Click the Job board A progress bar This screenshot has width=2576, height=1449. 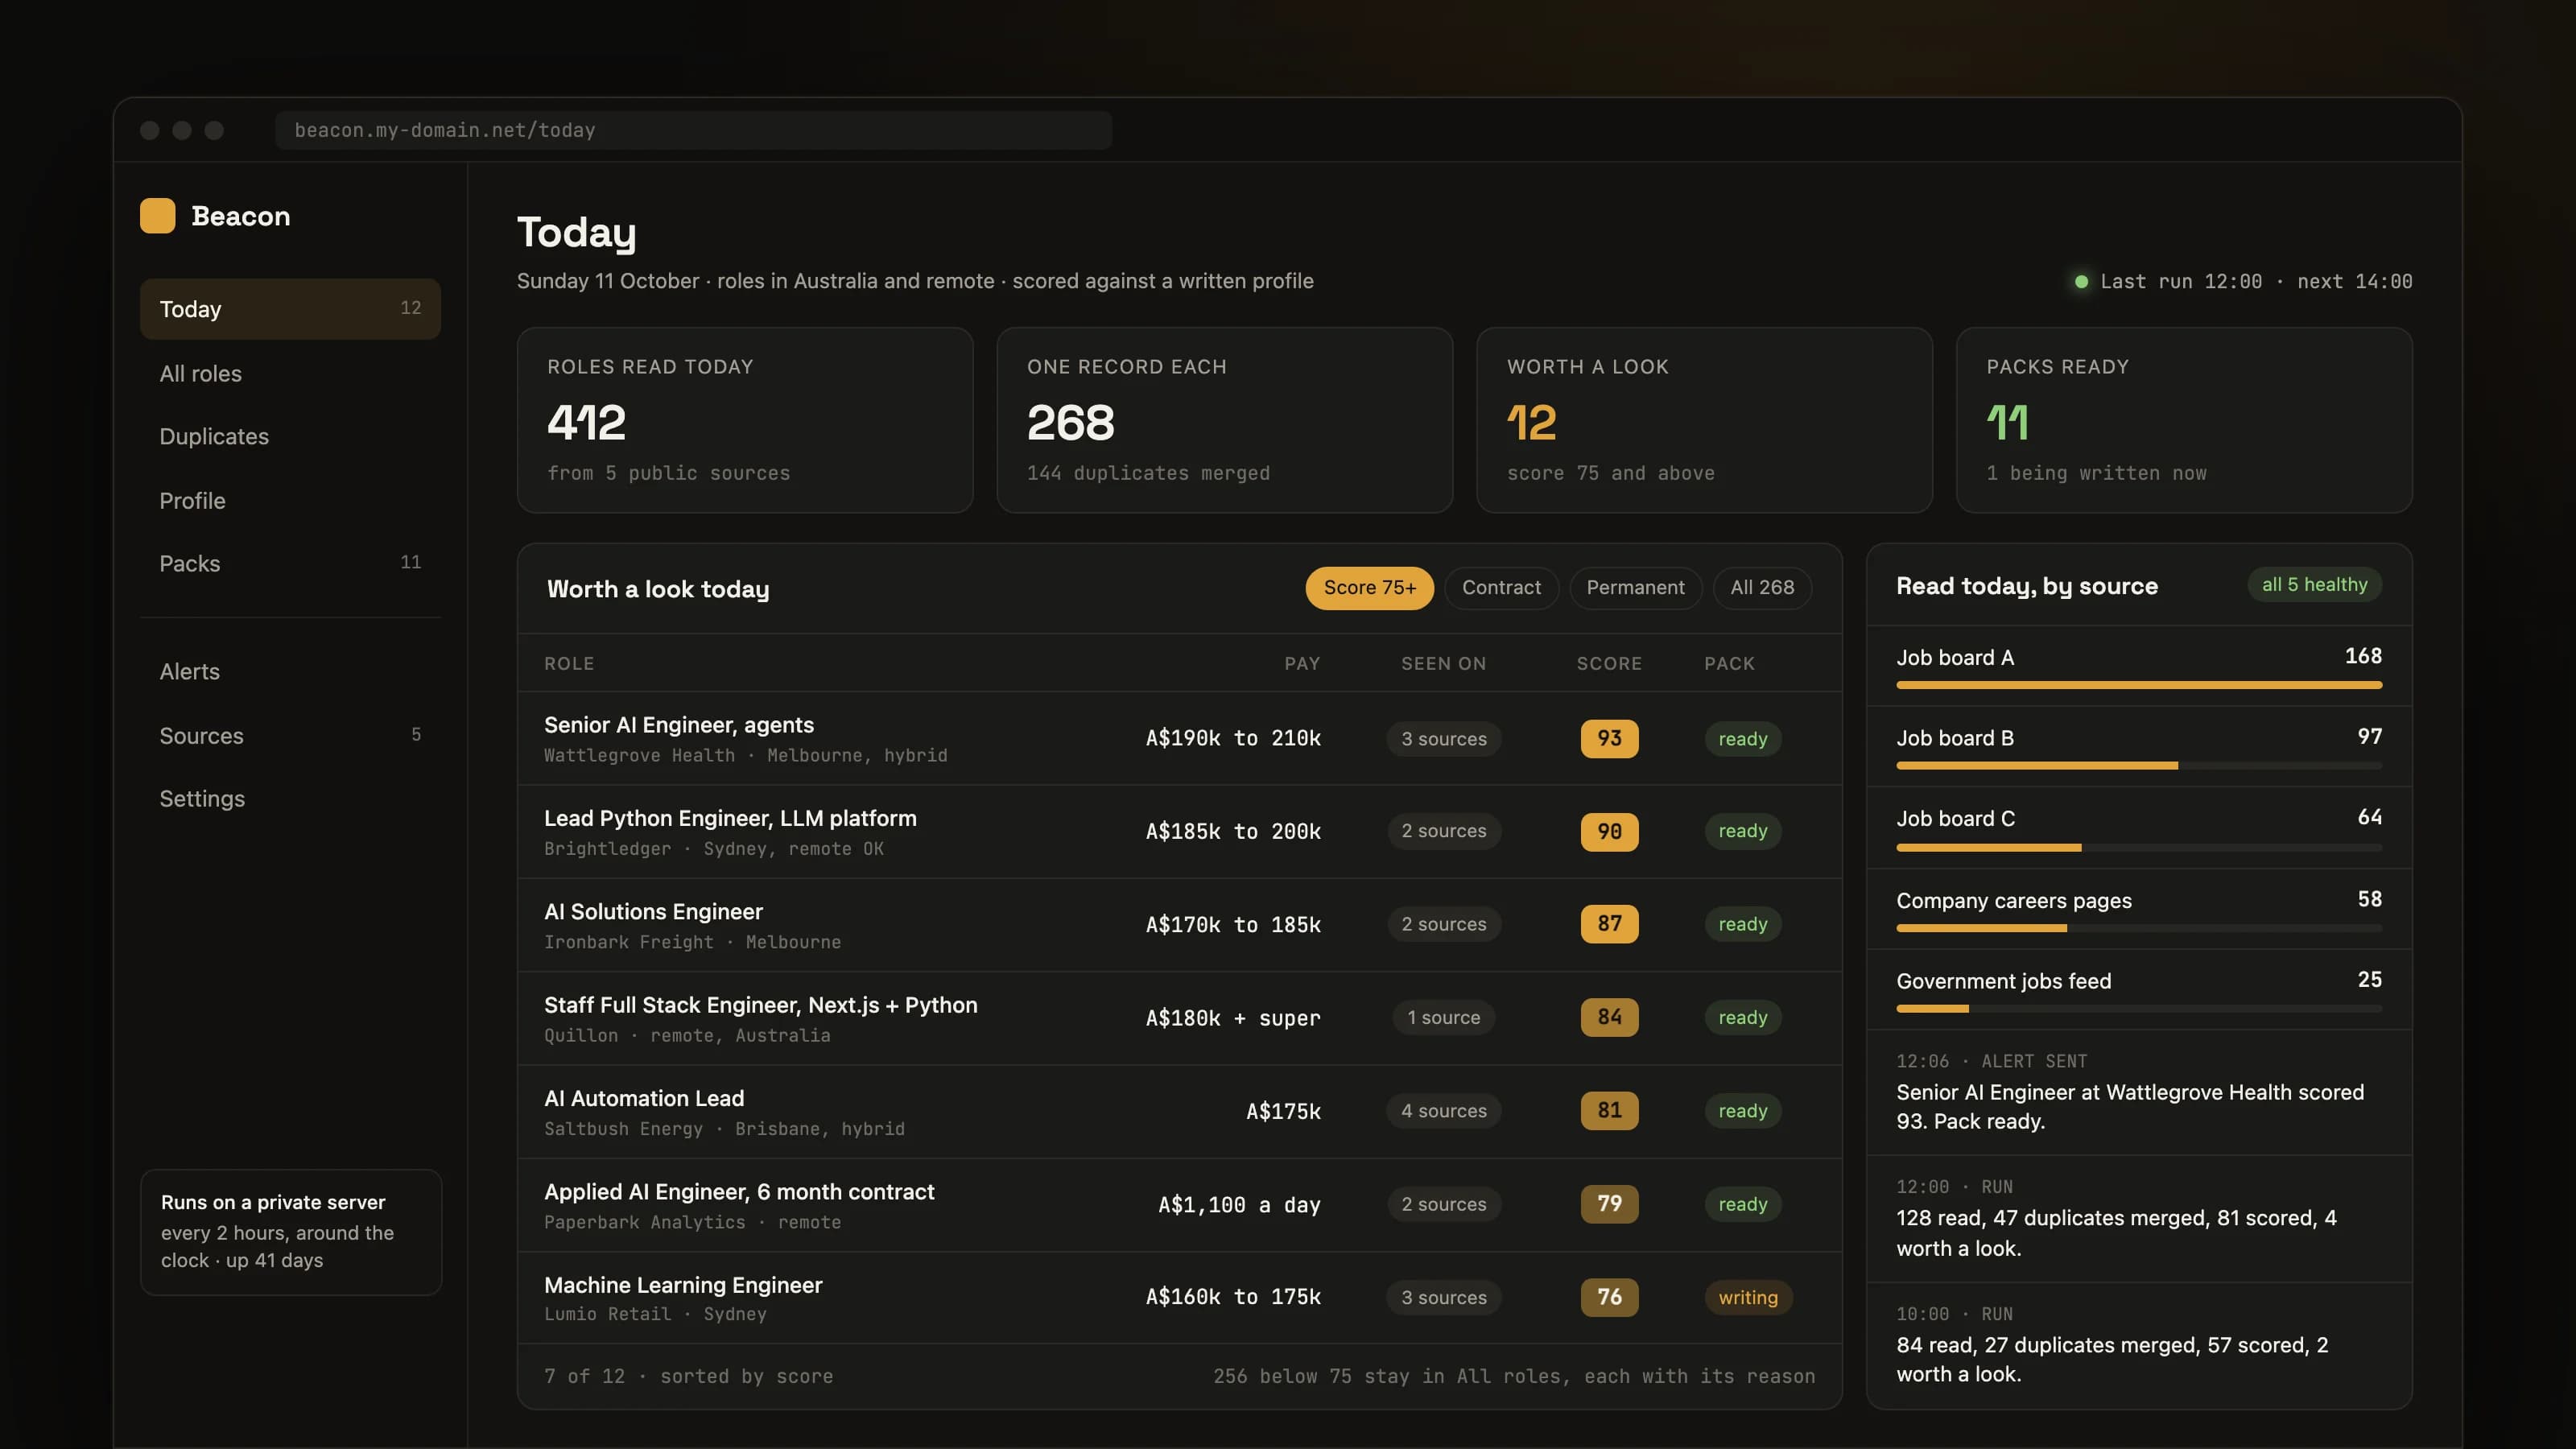pos(2139,685)
